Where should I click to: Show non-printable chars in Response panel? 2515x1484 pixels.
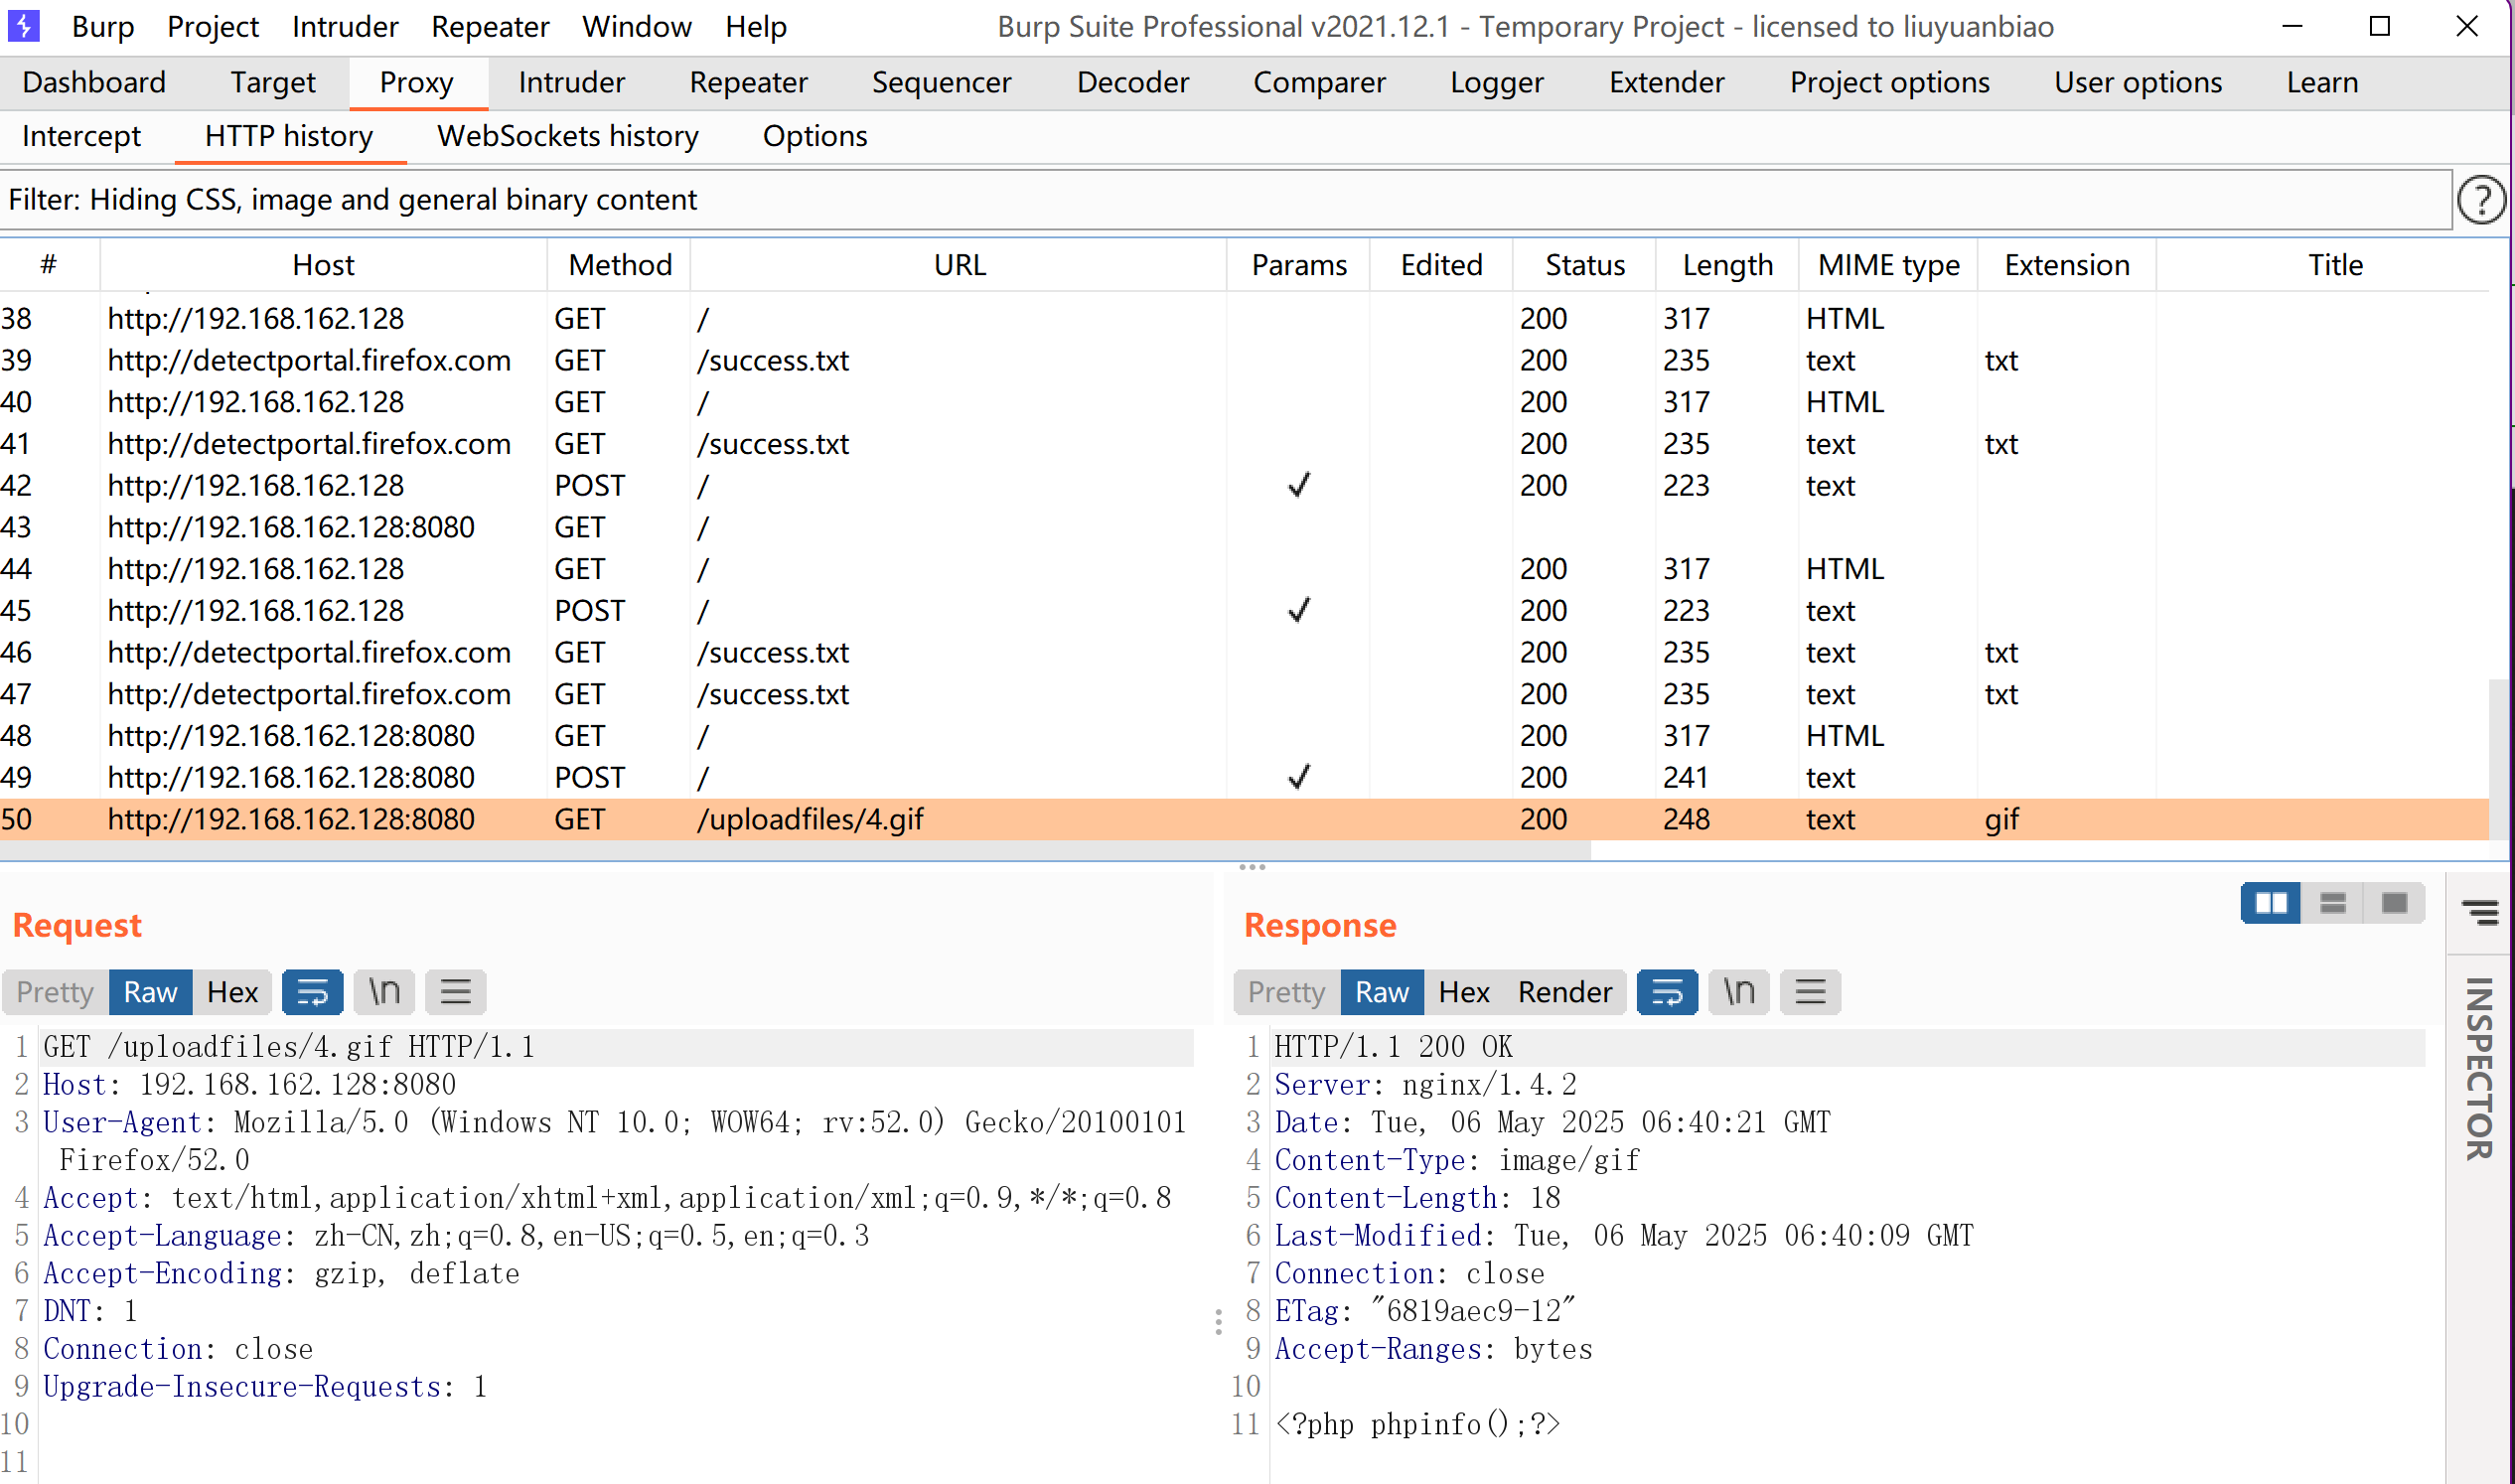coord(1738,992)
